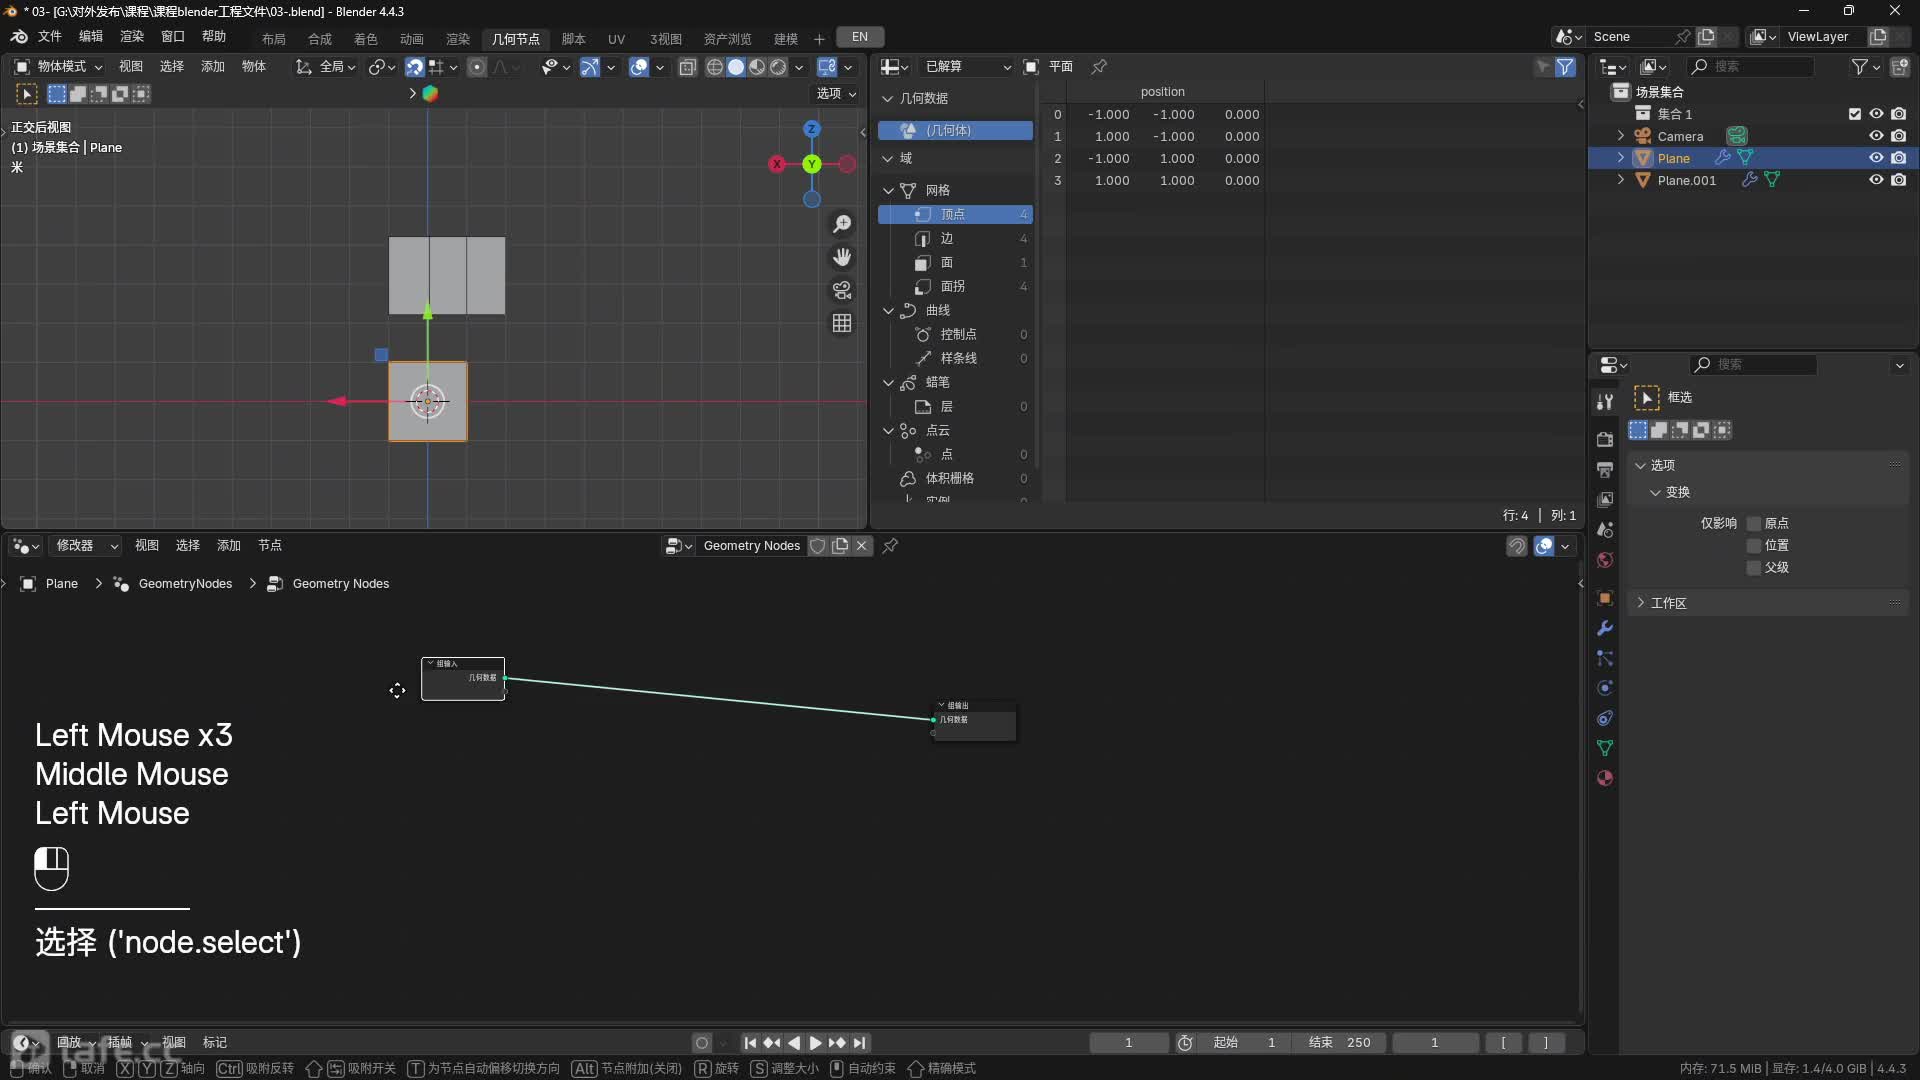Click the viewport pan hand icon
Screen dimensions: 1920x1080
[842, 257]
